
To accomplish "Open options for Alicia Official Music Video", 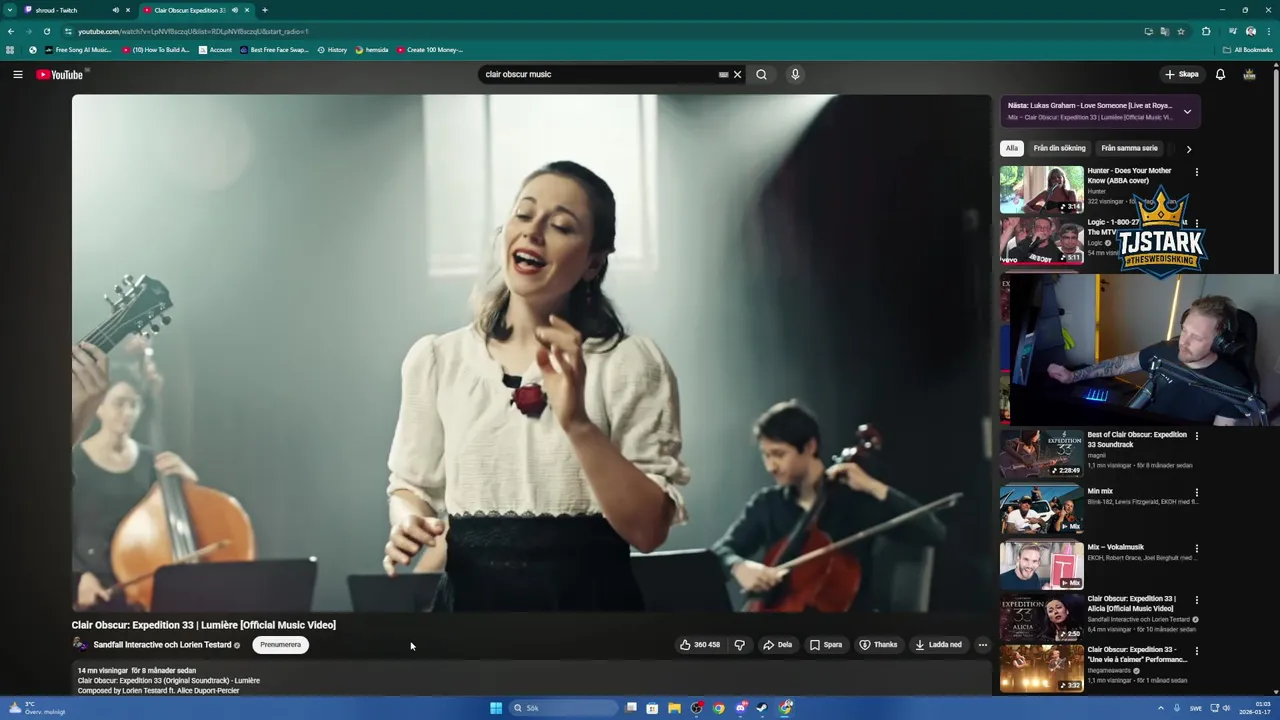I will pyautogui.click(x=1196, y=600).
